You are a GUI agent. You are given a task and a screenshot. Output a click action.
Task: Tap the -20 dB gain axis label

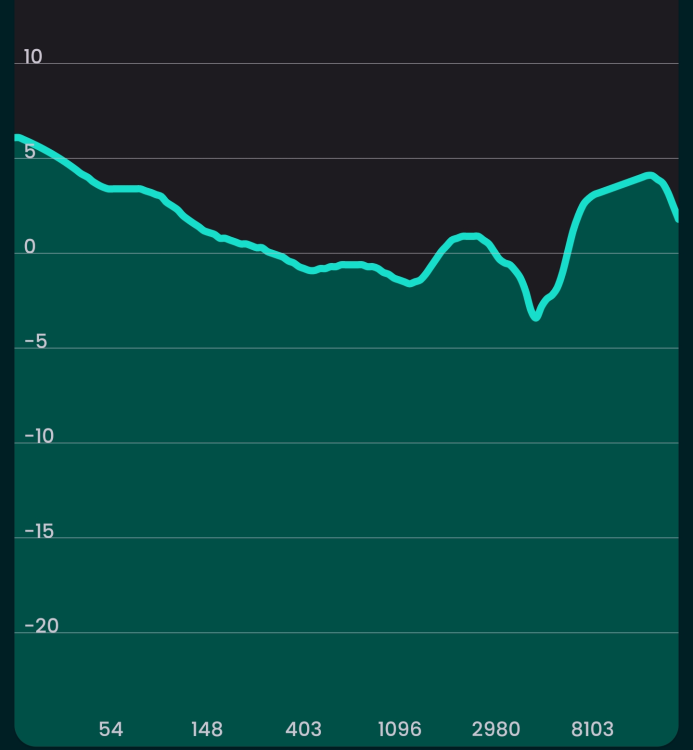[x=41, y=626]
